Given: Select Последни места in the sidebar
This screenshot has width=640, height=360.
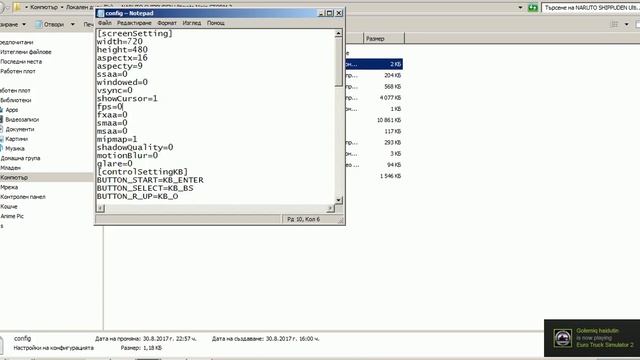Looking at the screenshot, I should 21,62.
